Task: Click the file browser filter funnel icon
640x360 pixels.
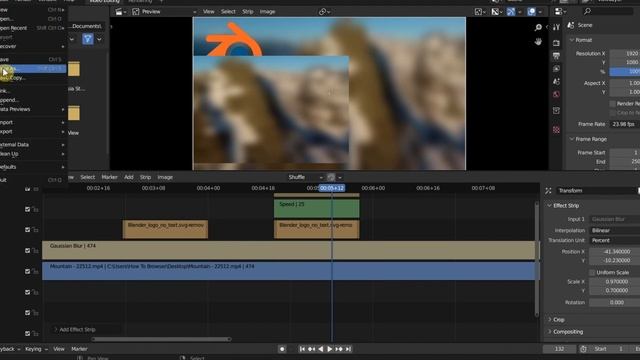Action: pos(88,39)
